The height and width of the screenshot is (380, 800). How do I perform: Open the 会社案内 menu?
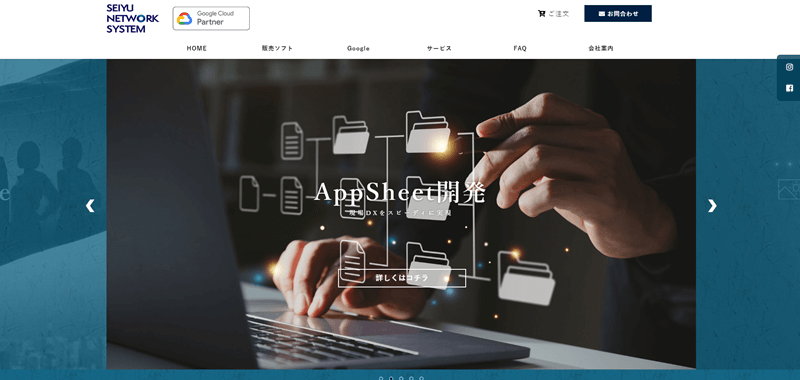point(601,48)
